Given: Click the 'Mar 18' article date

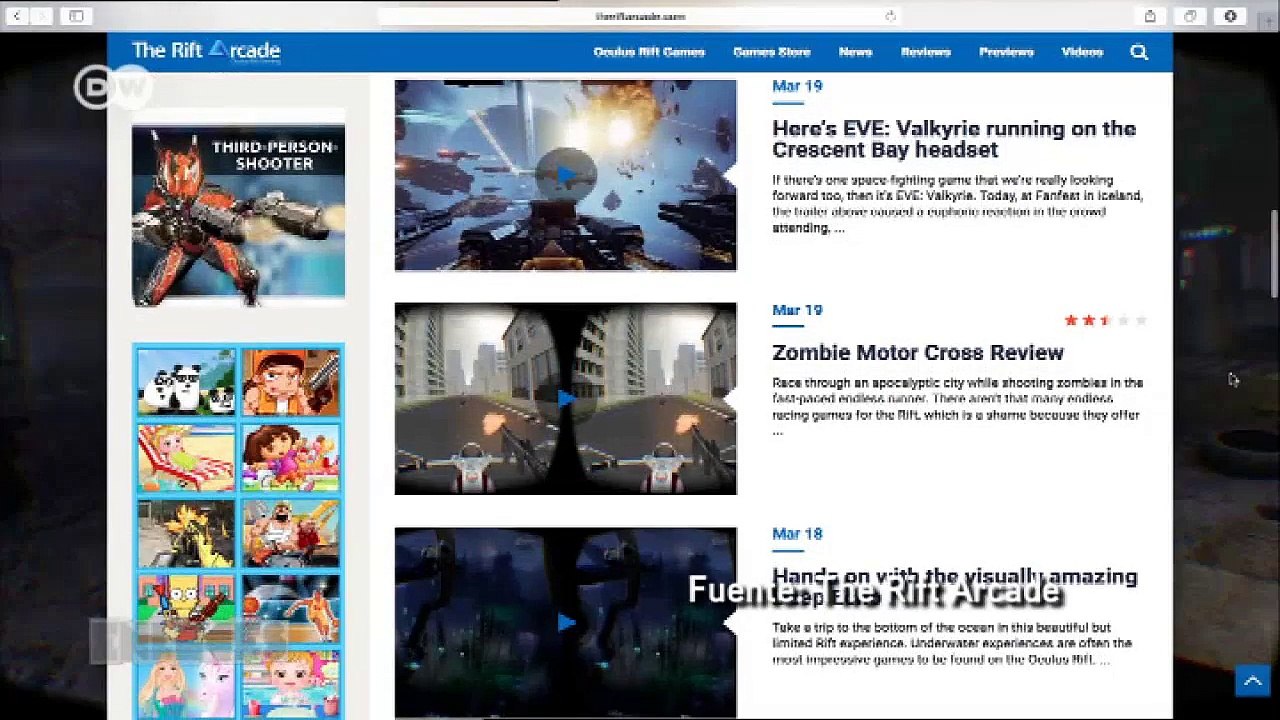Looking at the screenshot, I should click(797, 534).
